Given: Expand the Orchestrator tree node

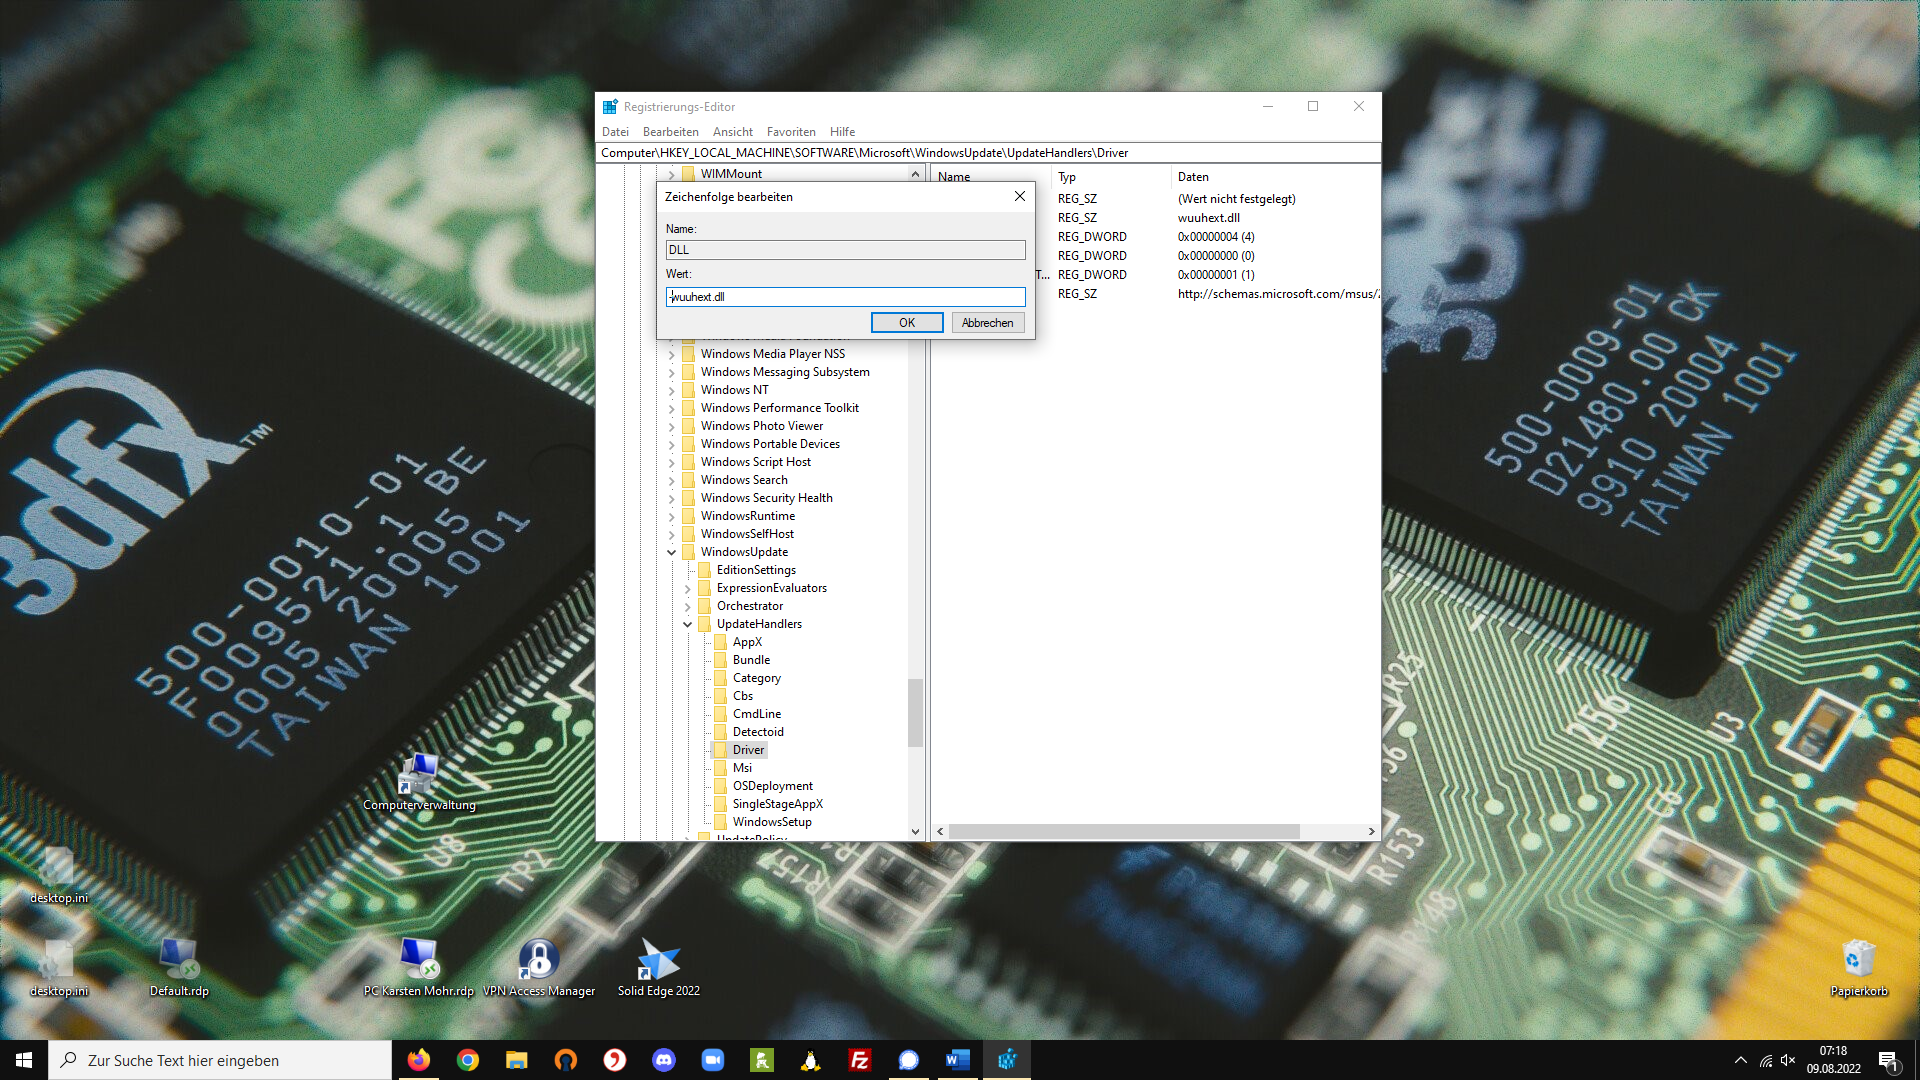Looking at the screenshot, I should point(687,606).
